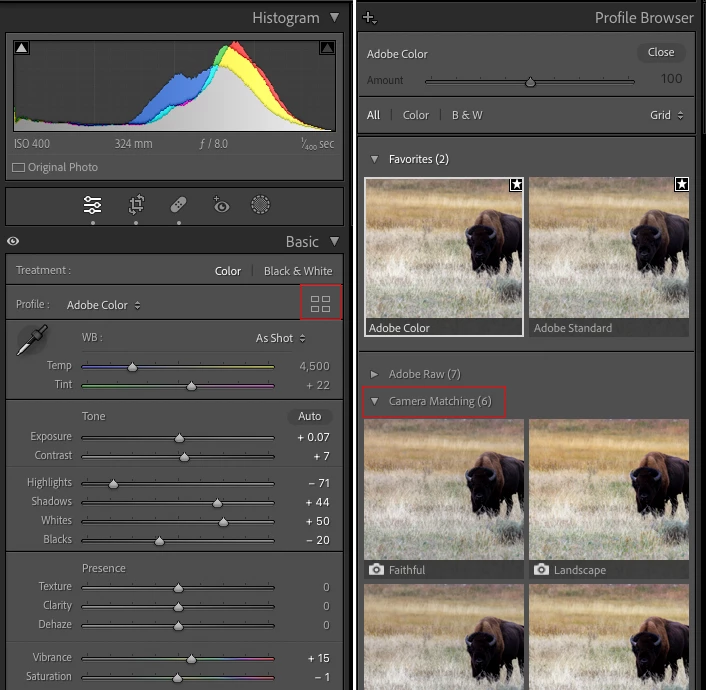Image resolution: width=706 pixels, height=690 pixels.
Task: Click the Contrast slider handle
Action: click(184, 457)
